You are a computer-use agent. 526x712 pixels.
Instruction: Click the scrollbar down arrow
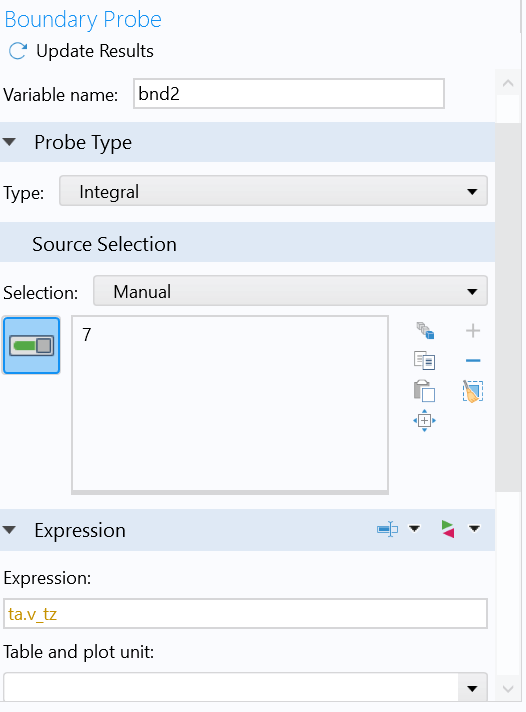[x=508, y=689]
